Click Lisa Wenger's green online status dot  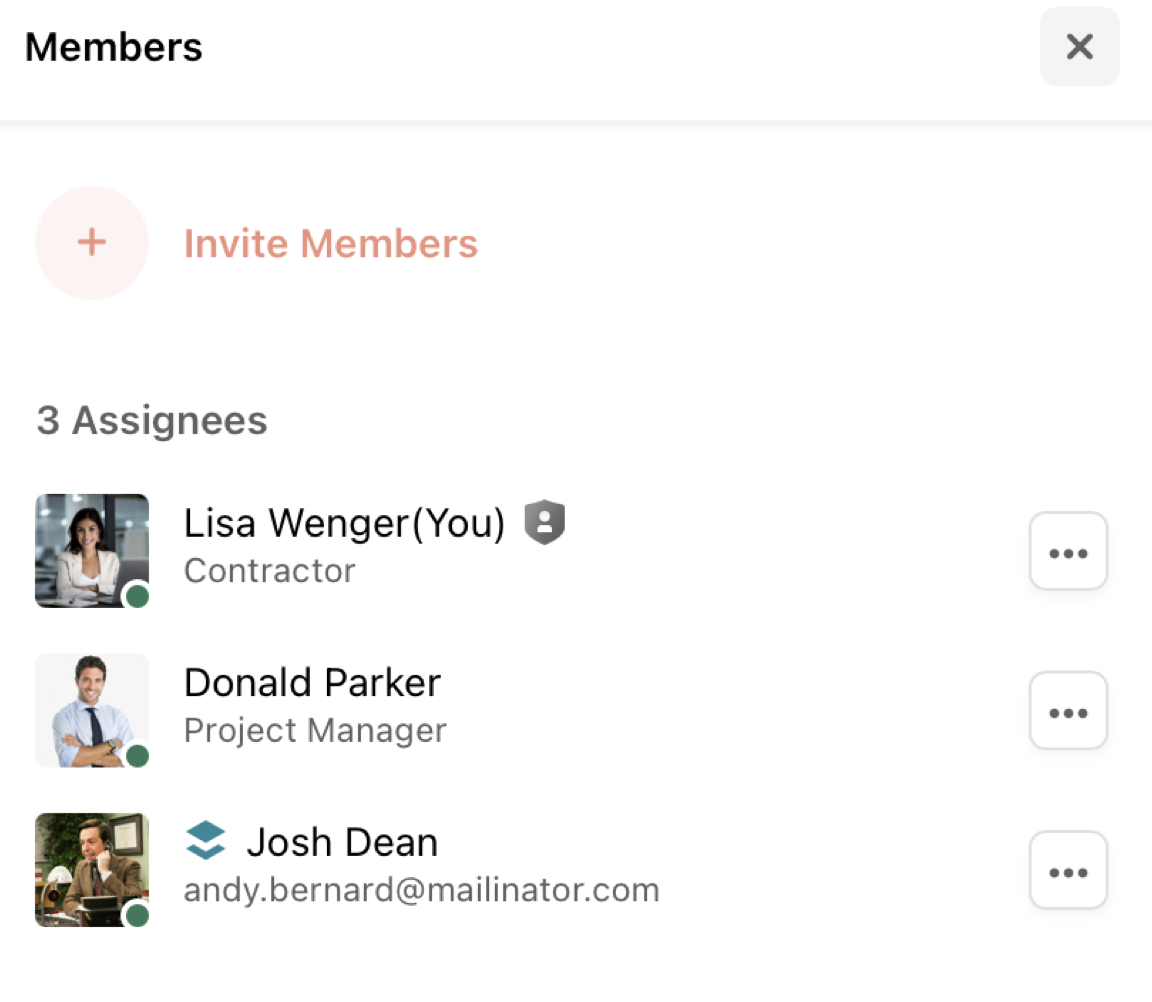click(x=137, y=596)
